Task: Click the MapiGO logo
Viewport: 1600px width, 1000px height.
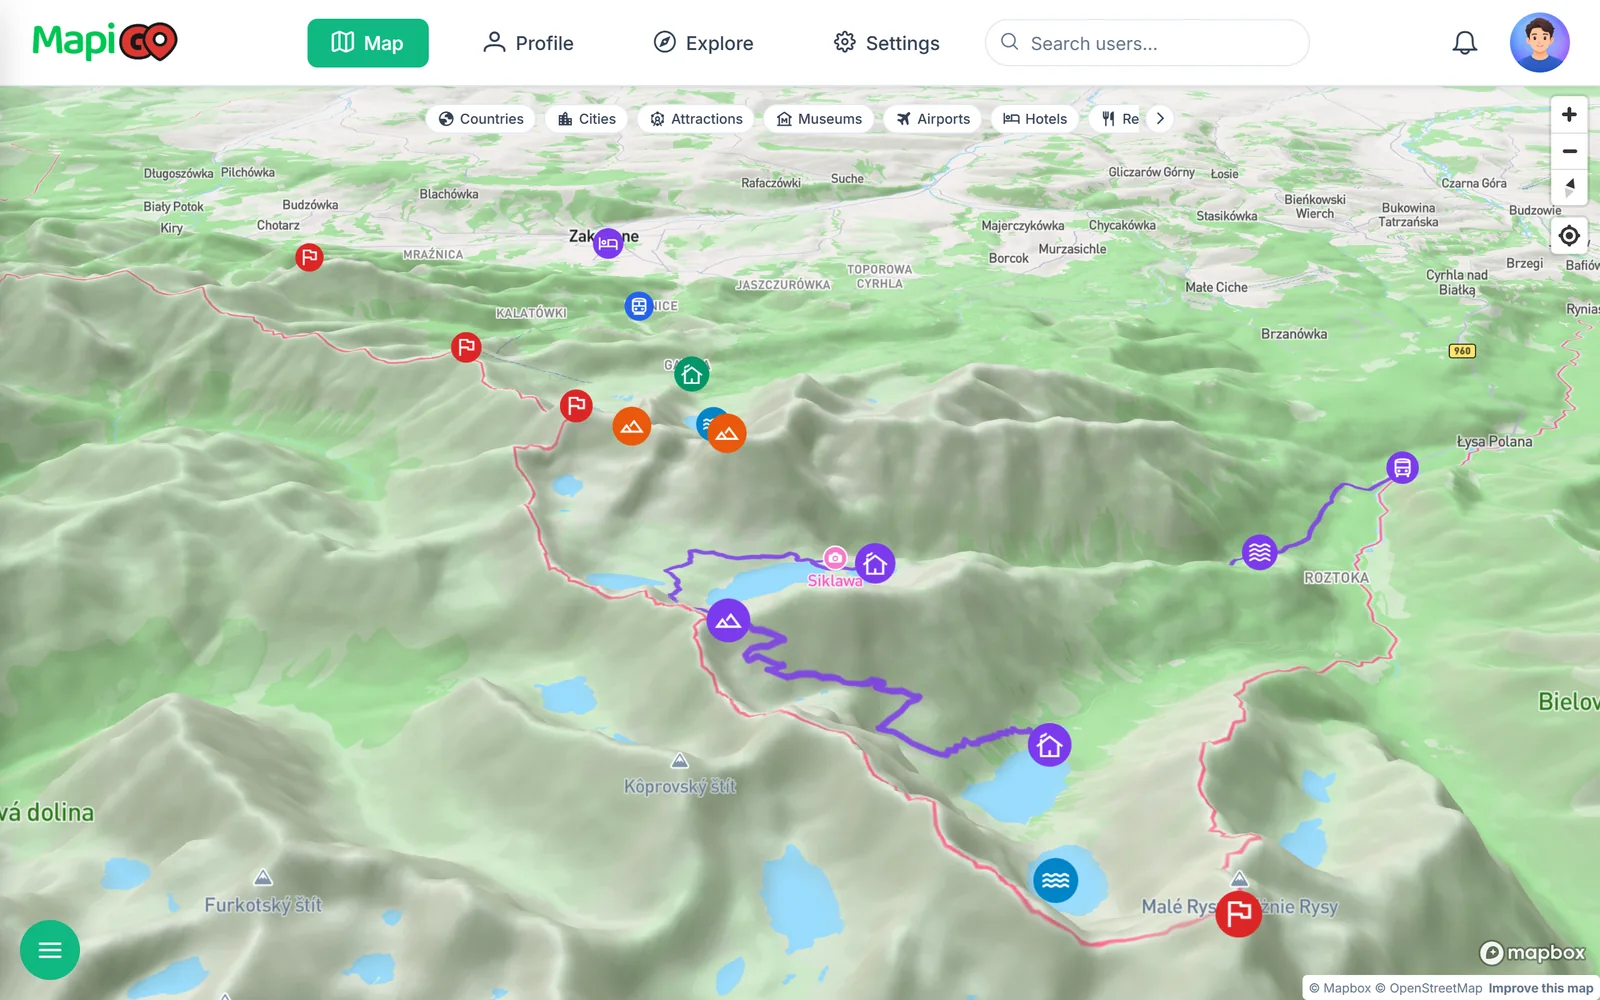Action: tap(105, 42)
